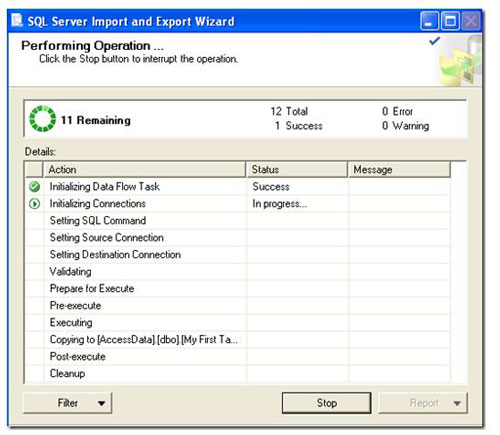
Task: Select the Setting SQL Command row
Action: click(x=238, y=220)
